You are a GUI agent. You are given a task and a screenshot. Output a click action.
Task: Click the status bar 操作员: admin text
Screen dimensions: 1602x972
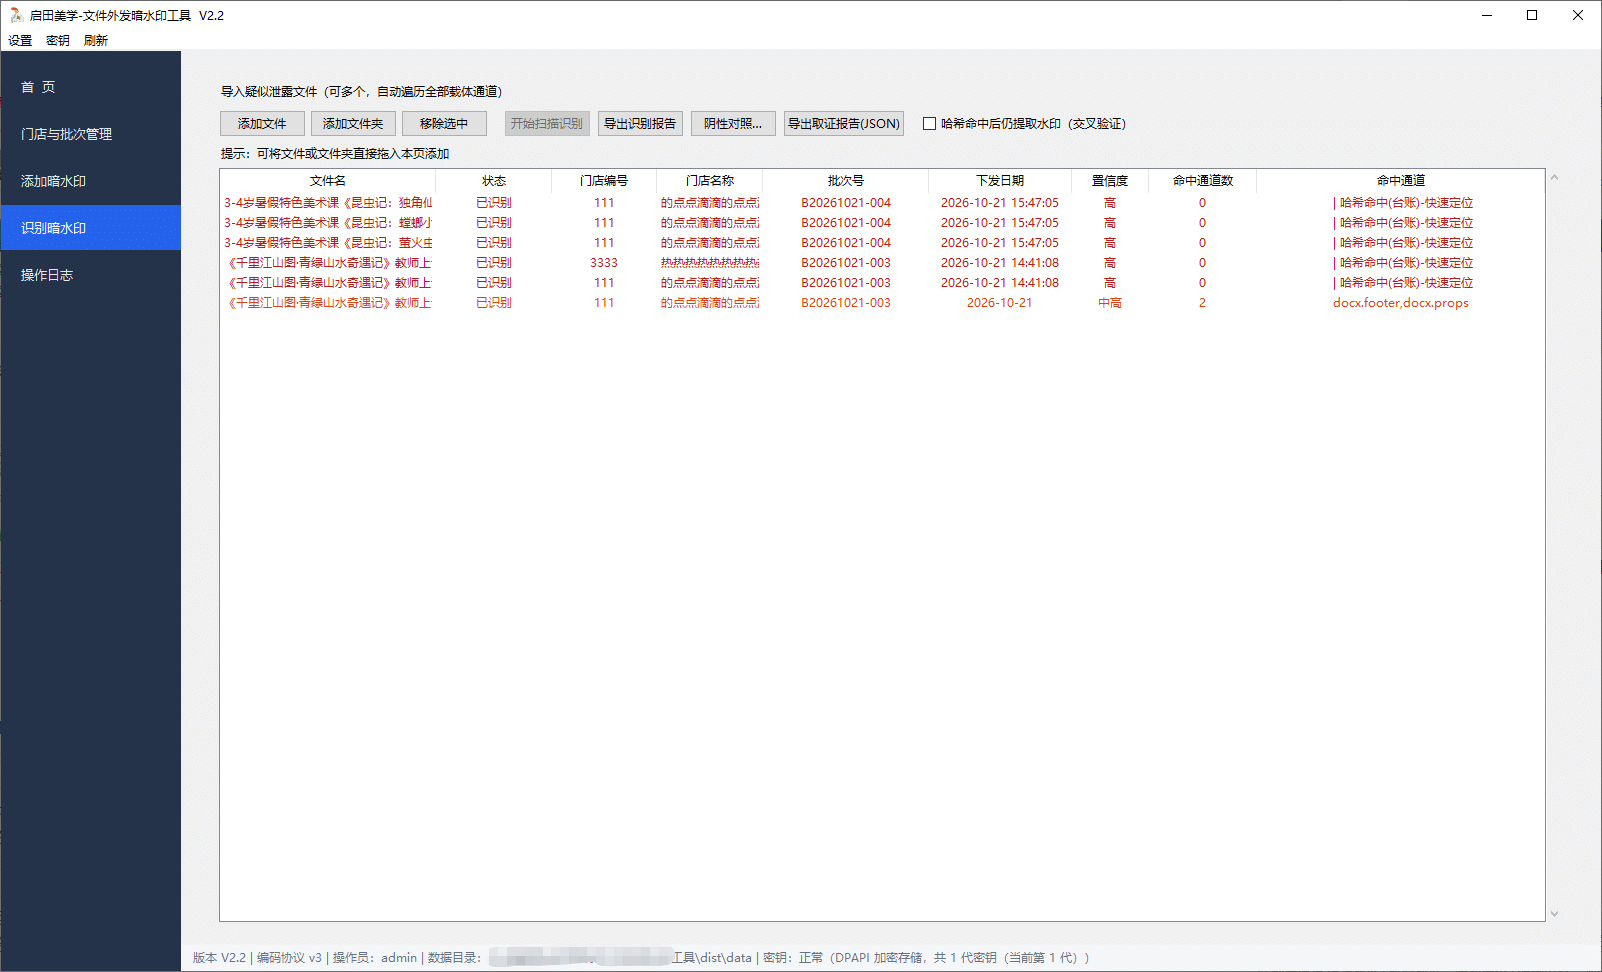375,958
